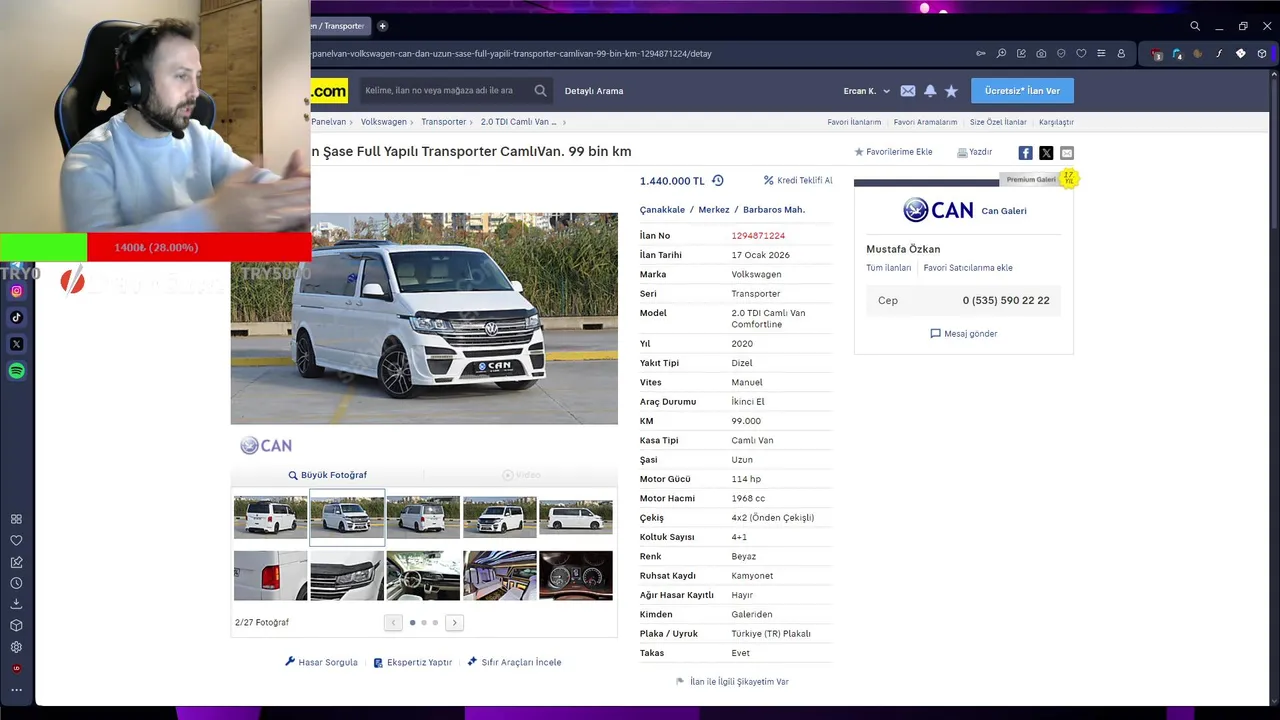Image resolution: width=1280 pixels, height=720 pixels.
Task: Open Spotify in the browser sidebar
Action: 16,371
